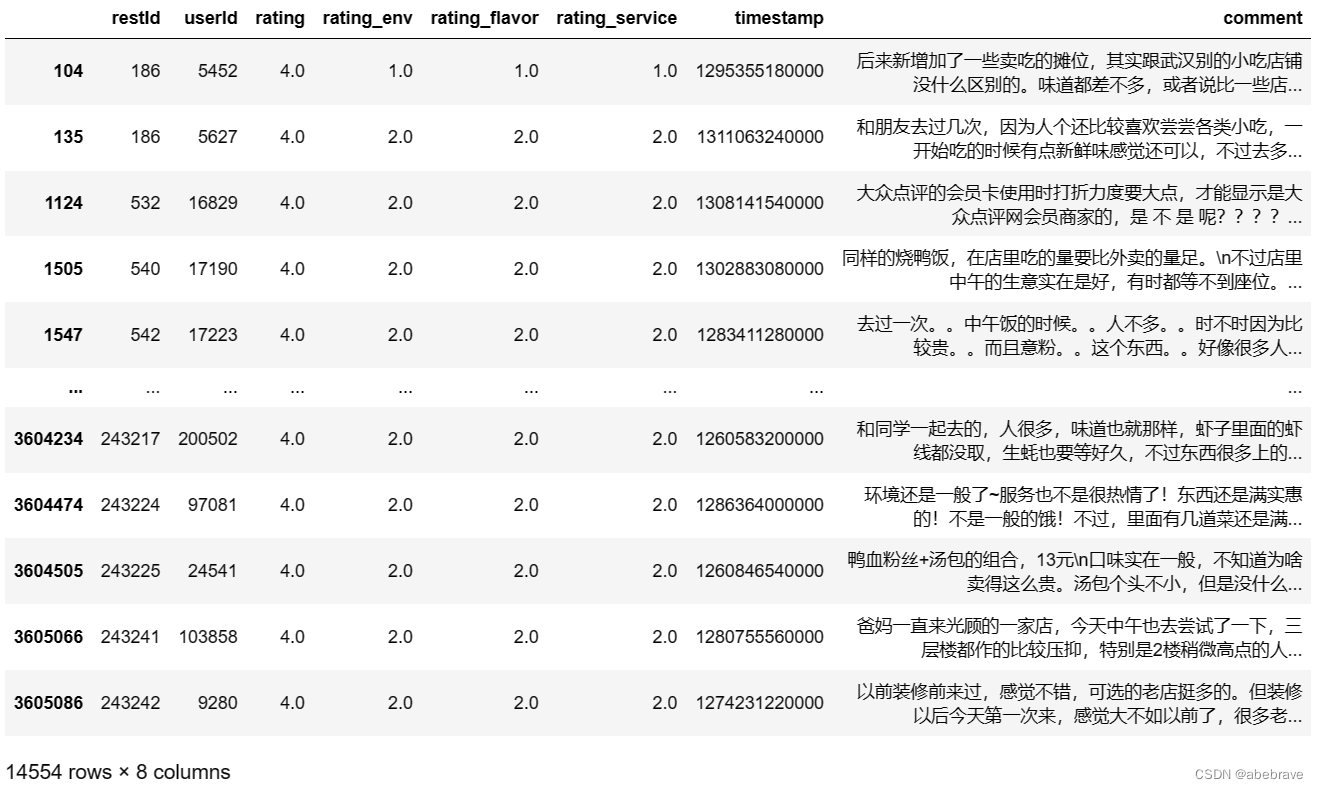
Task: Click restId 186 in row 104
Action: tap(145, 71)
